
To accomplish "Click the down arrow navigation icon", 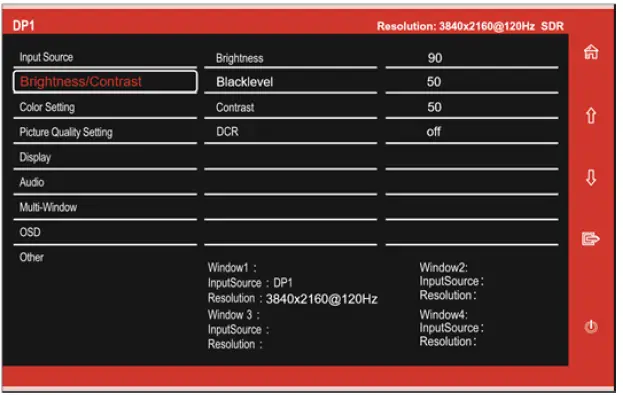I will coord(591,178).
